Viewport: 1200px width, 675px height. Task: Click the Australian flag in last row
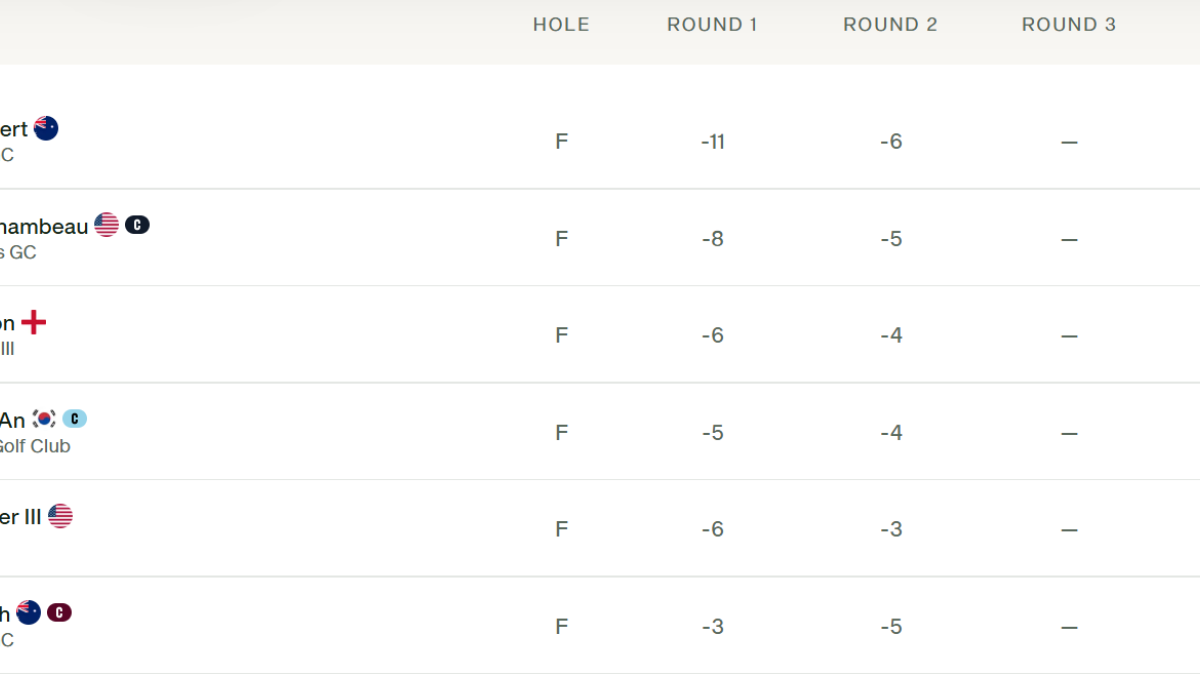coord(29,613)
